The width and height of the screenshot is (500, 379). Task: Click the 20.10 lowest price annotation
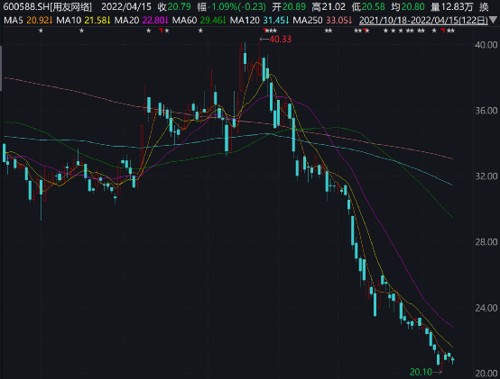click(x=421, y=371)
